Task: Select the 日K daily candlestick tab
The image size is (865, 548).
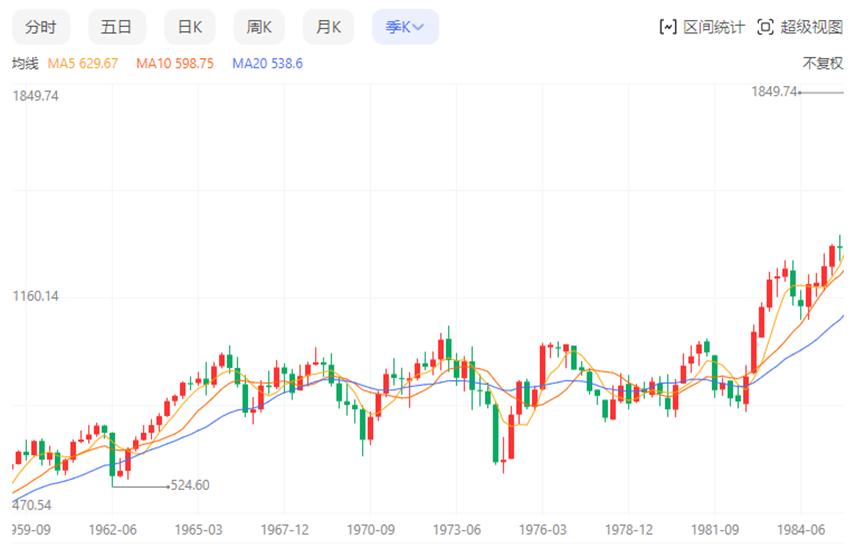Action: [190, 26]
